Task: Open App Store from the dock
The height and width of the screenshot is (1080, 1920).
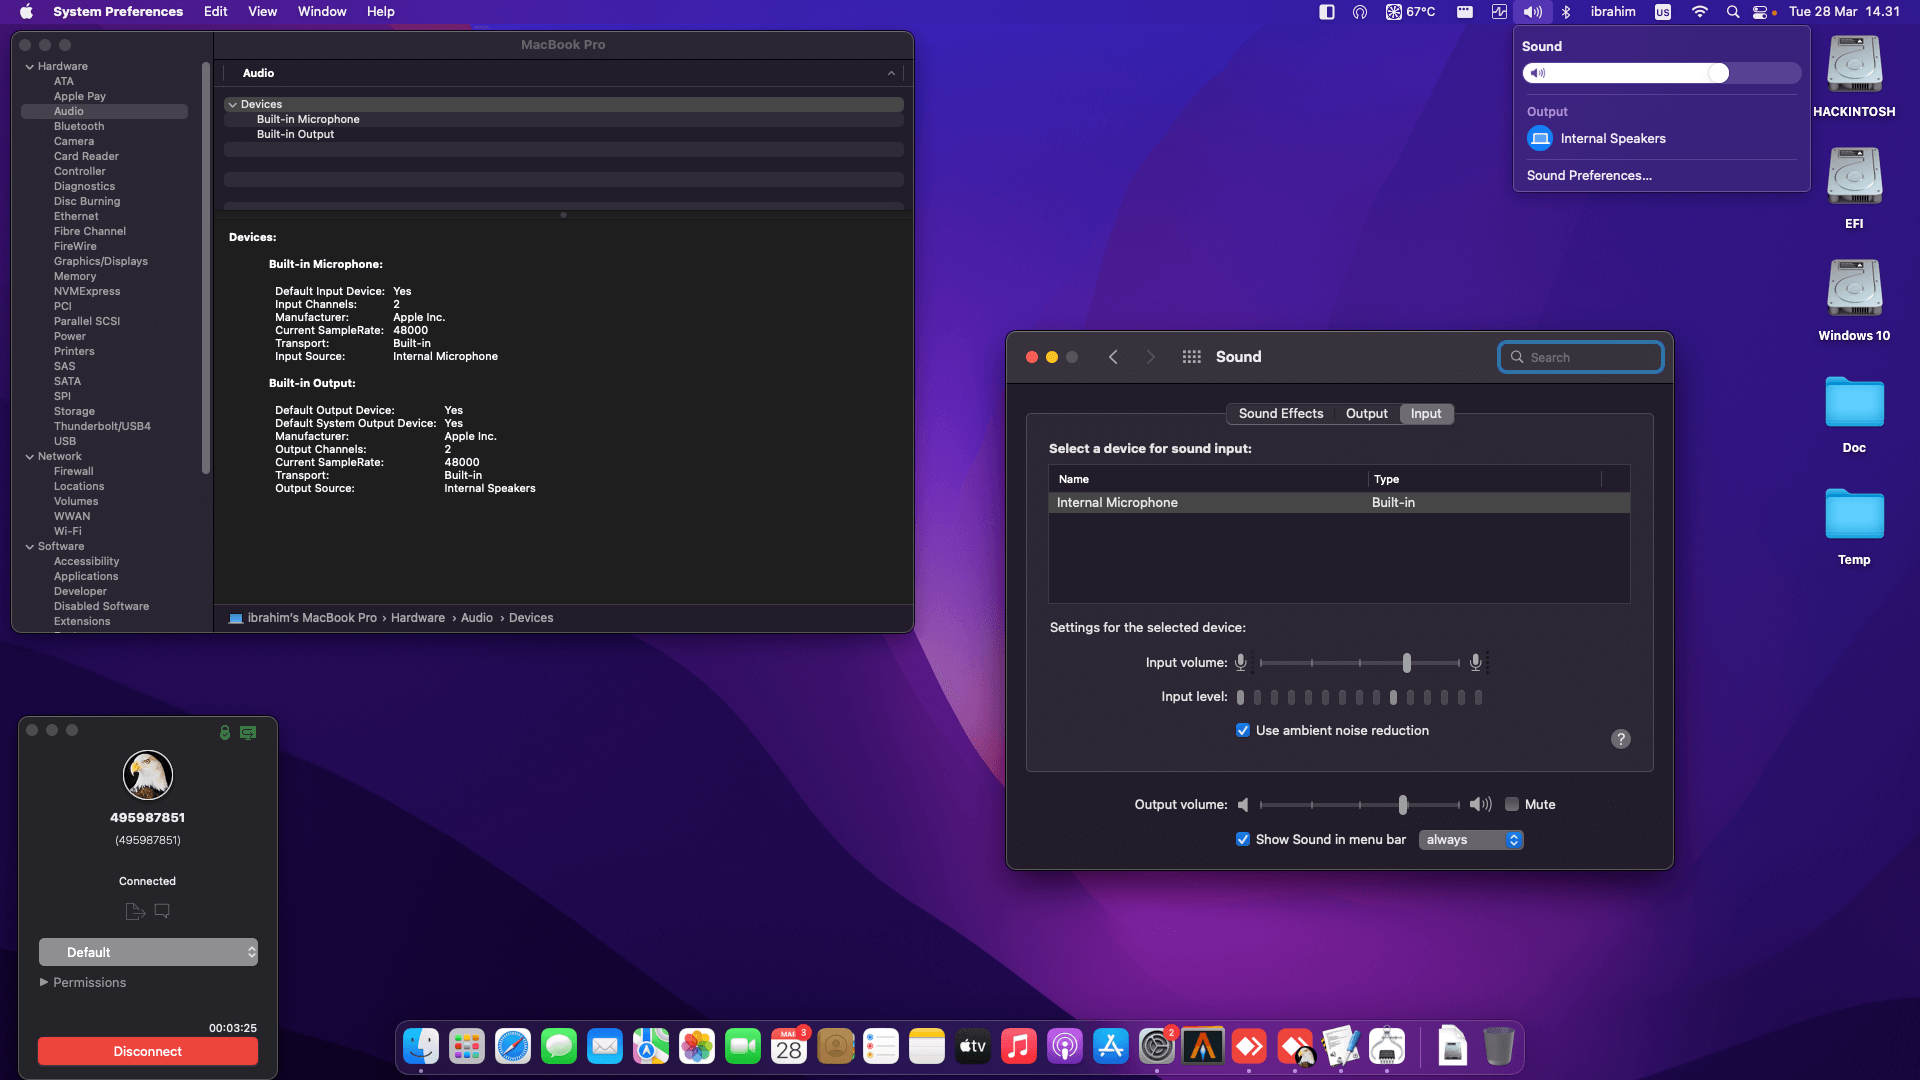Action: 1111,1047
